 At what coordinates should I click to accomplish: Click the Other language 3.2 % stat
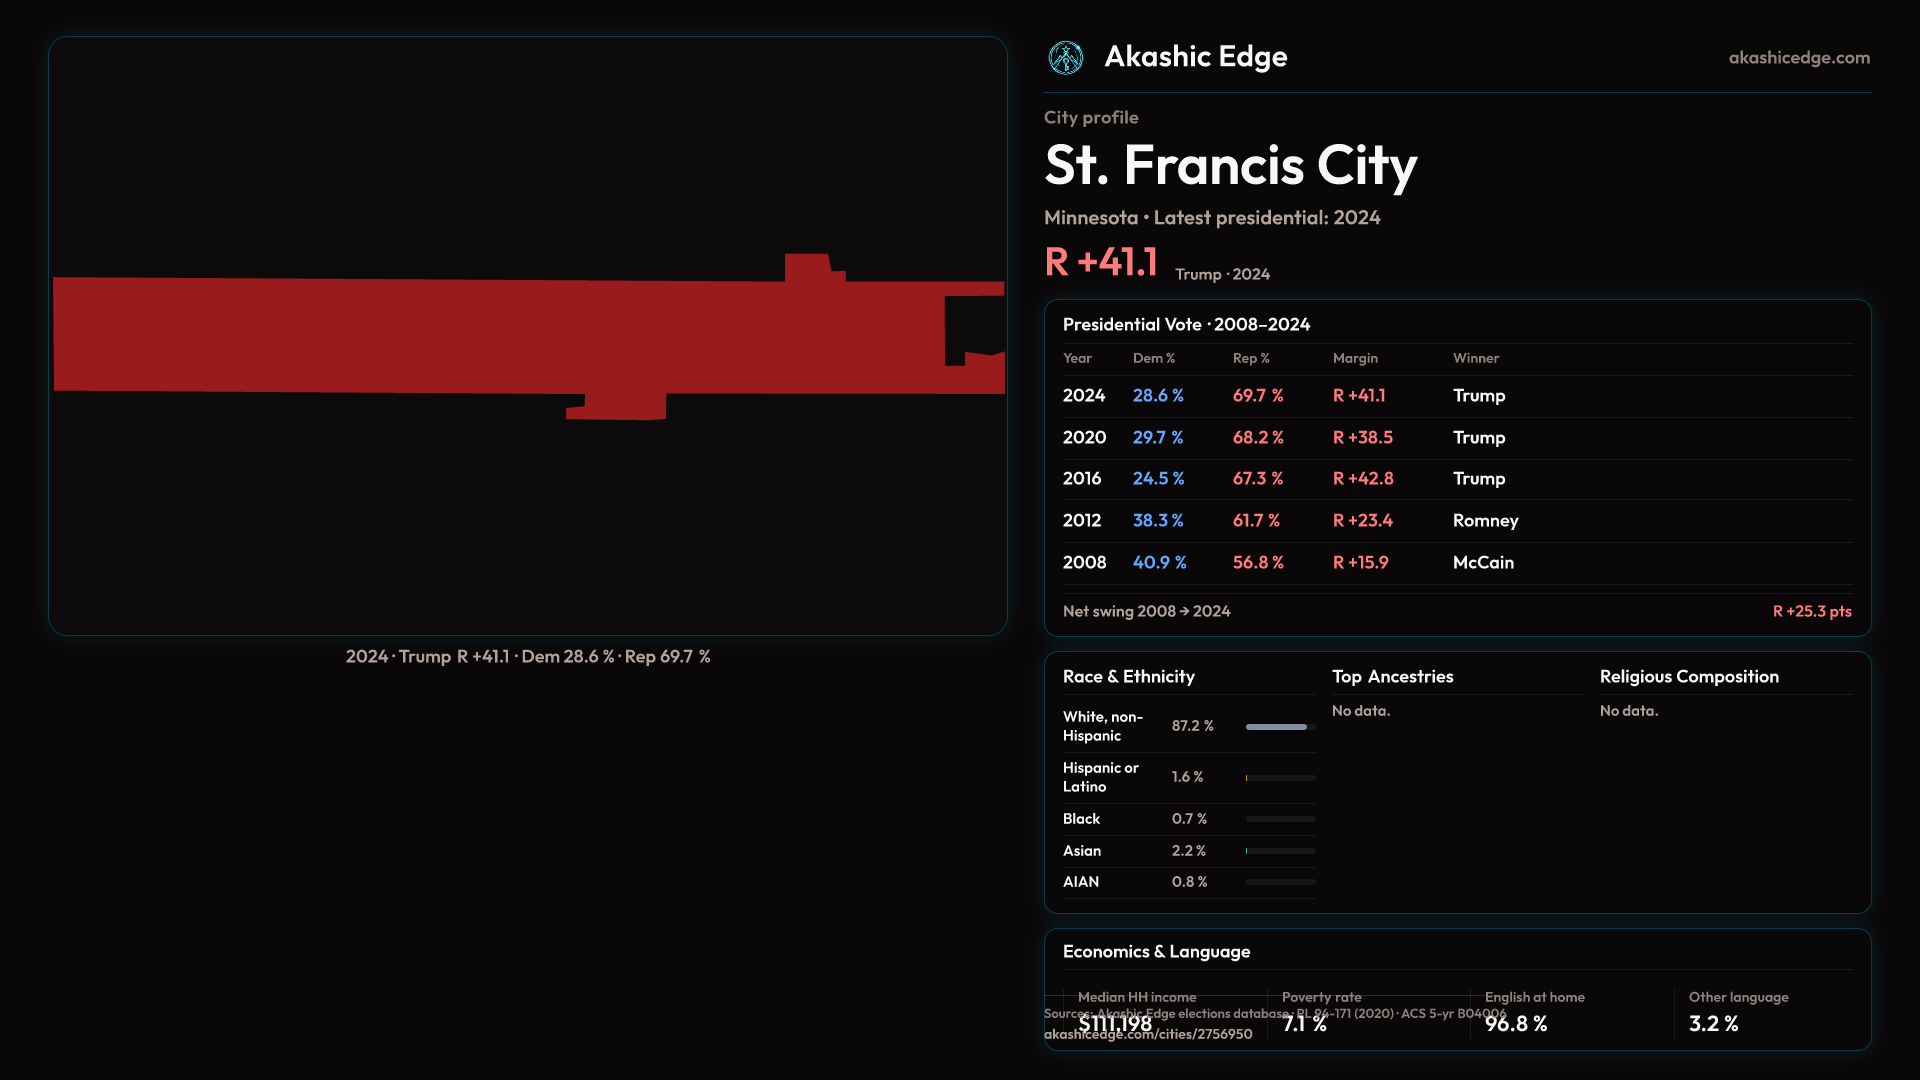(1713, 1024)
